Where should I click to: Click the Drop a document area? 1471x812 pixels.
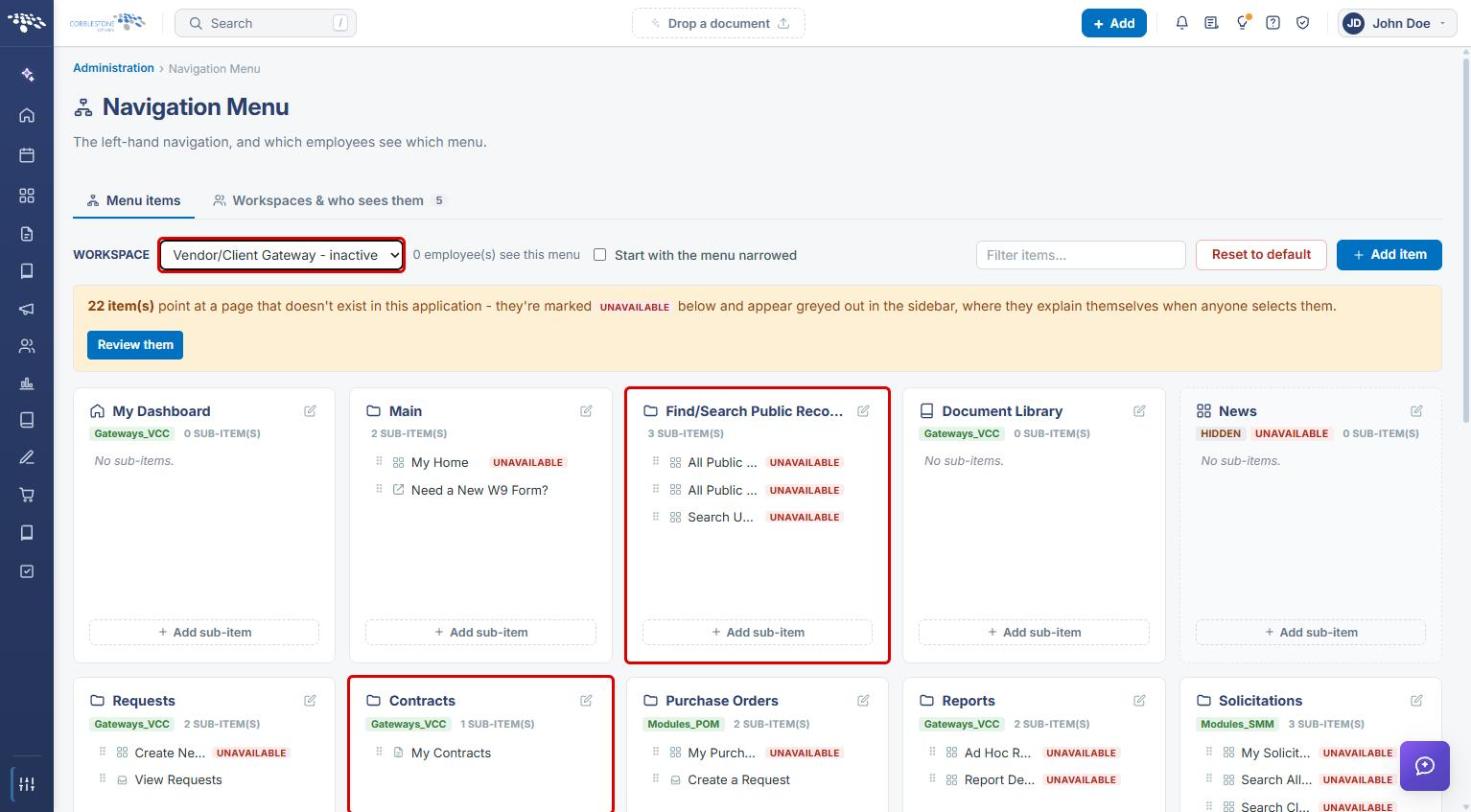pos(718,23)
